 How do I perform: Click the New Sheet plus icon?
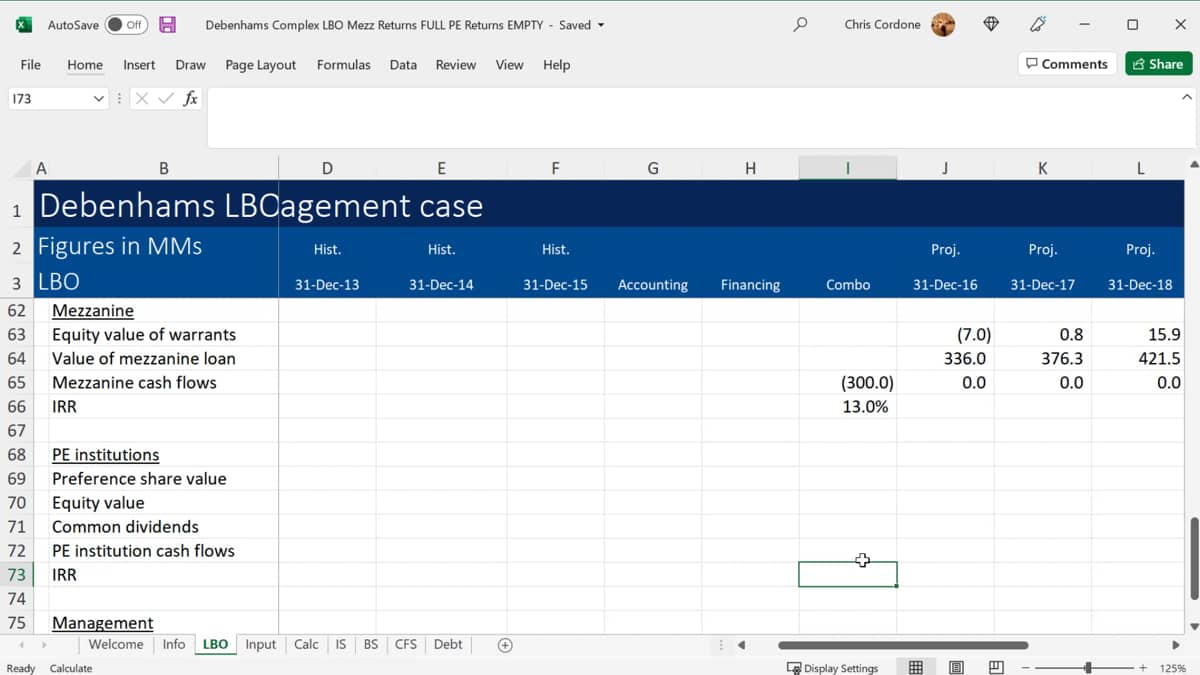(505, 645)
